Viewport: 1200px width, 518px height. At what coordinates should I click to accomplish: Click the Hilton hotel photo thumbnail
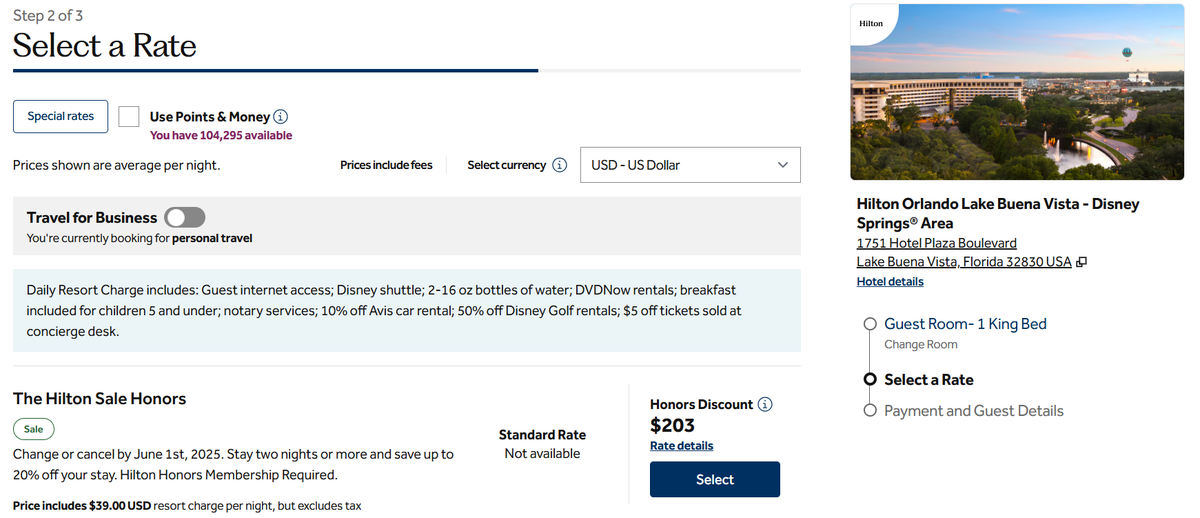coord(1017,92)
